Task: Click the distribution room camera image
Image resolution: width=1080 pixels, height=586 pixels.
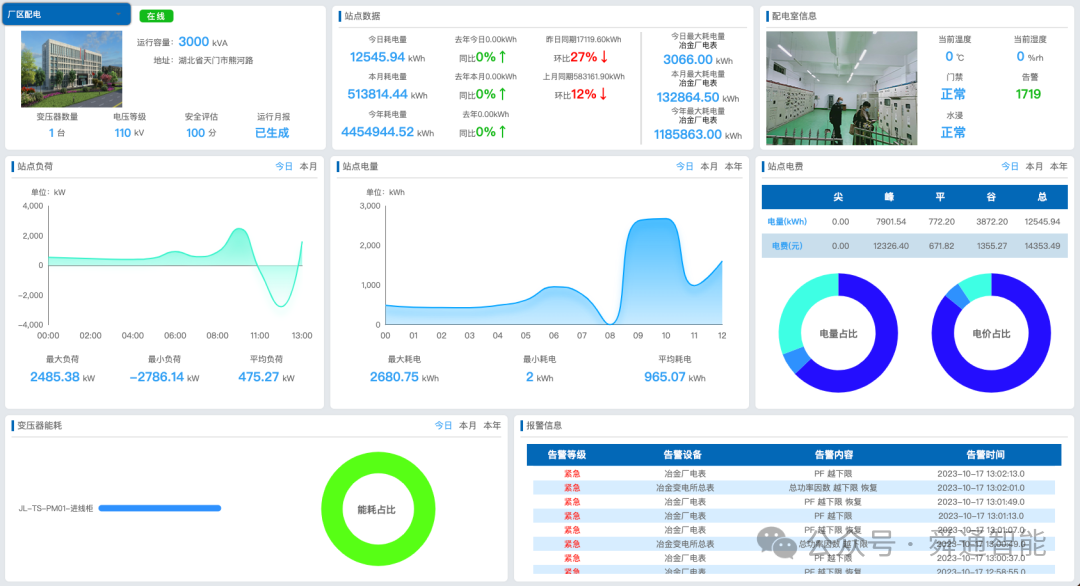Action: (841, 86)
